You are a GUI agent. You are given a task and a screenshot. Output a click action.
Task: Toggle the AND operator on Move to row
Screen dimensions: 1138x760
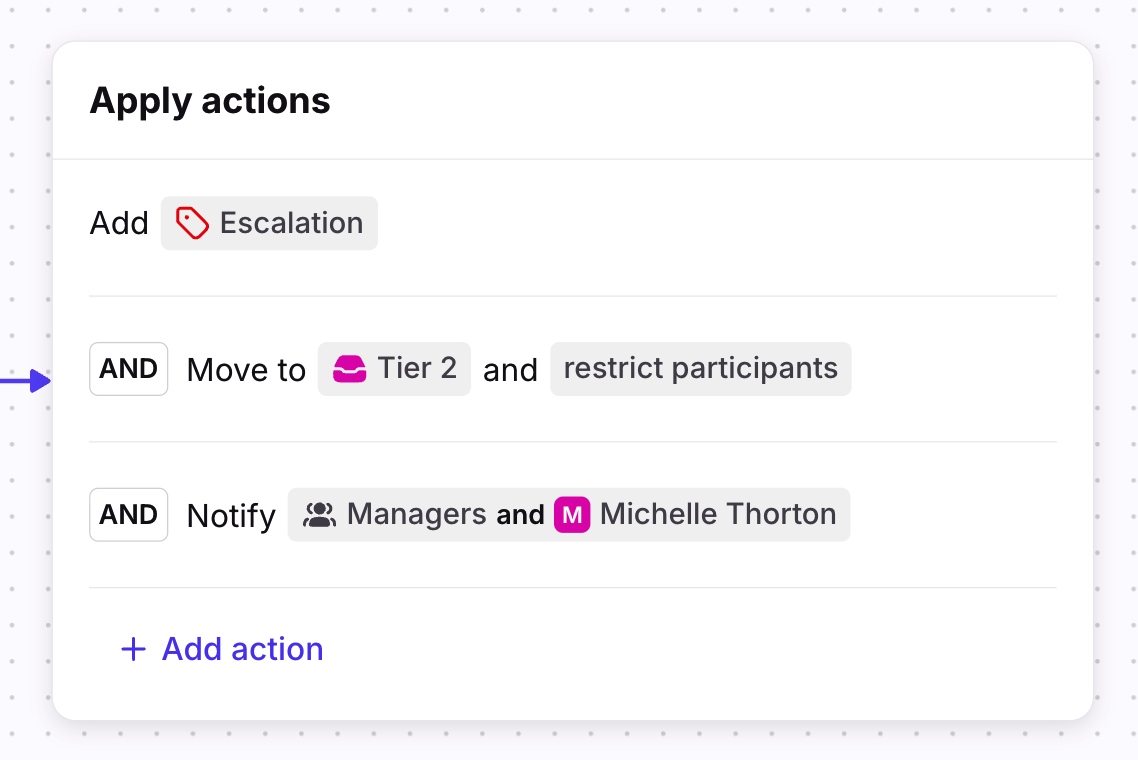click(x=128, y=369)
